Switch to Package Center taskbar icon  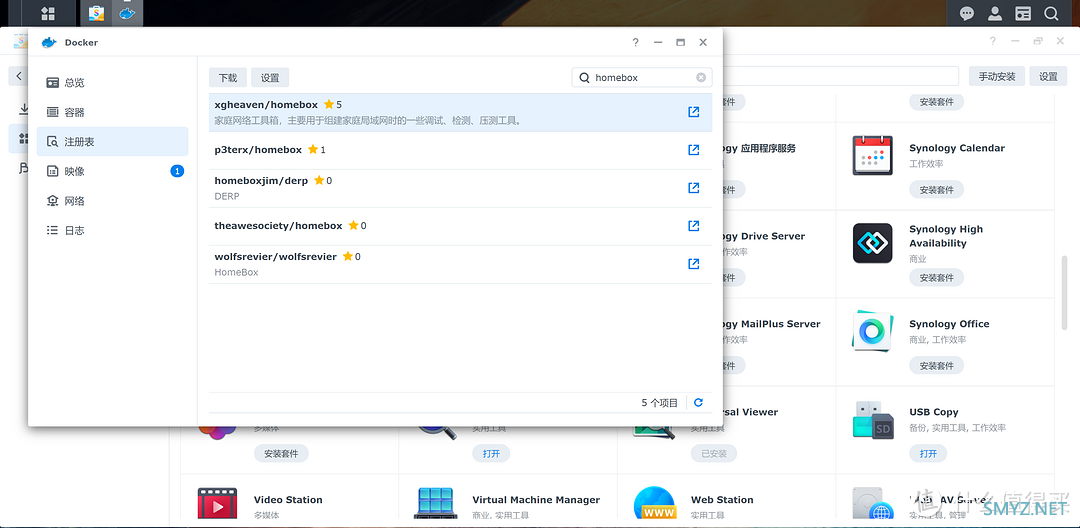tap(96, 13)
